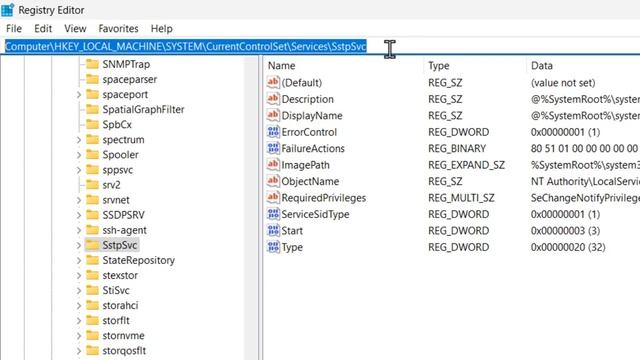Click the SstpSvc folder icon
Image resolution: width=640 pixels, height=360 pixels.
92,245
